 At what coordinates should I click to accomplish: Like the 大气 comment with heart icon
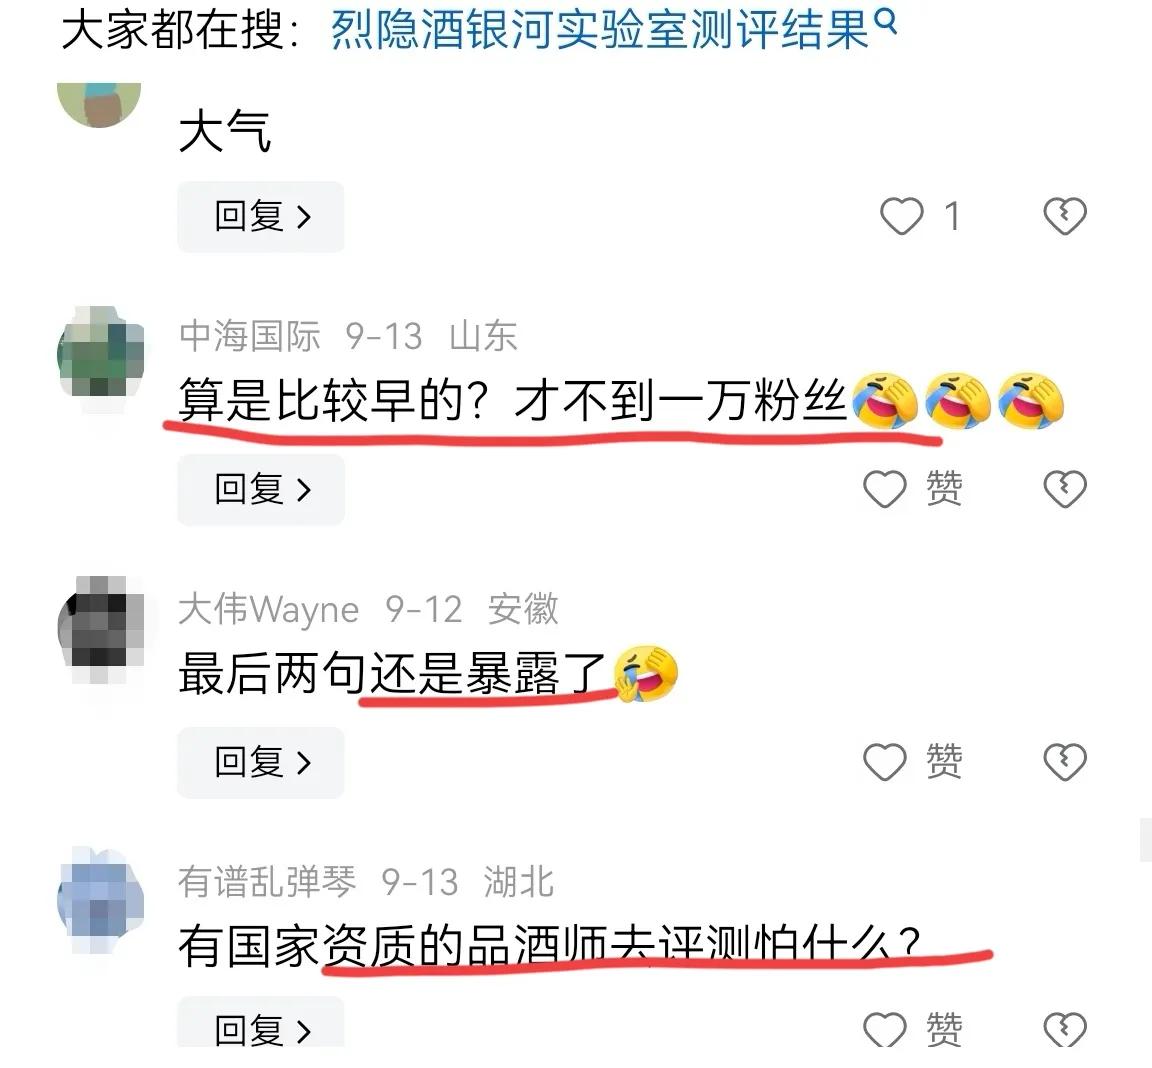pos(901,217)
